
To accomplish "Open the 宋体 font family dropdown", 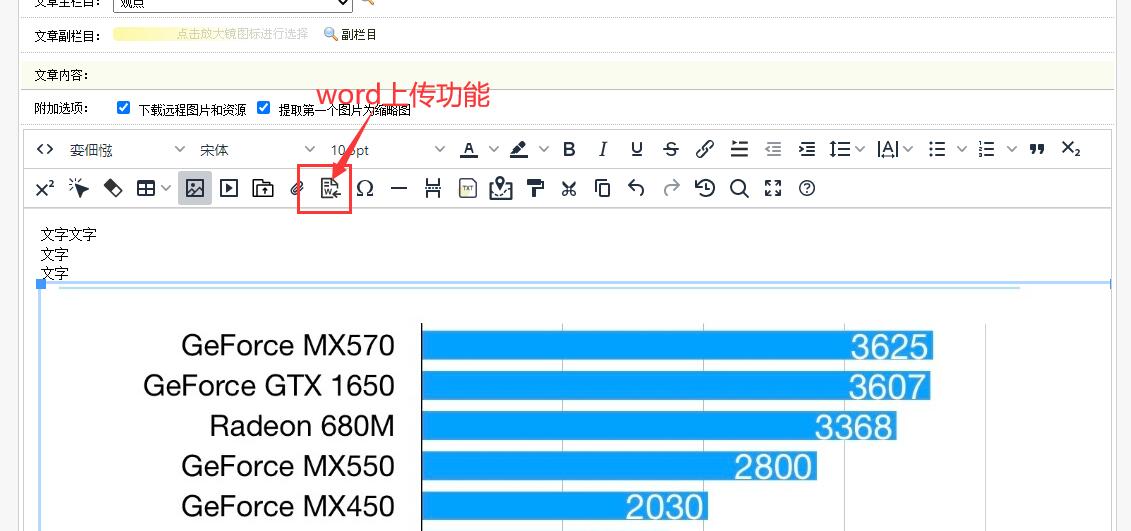I will tap(258, 150).
